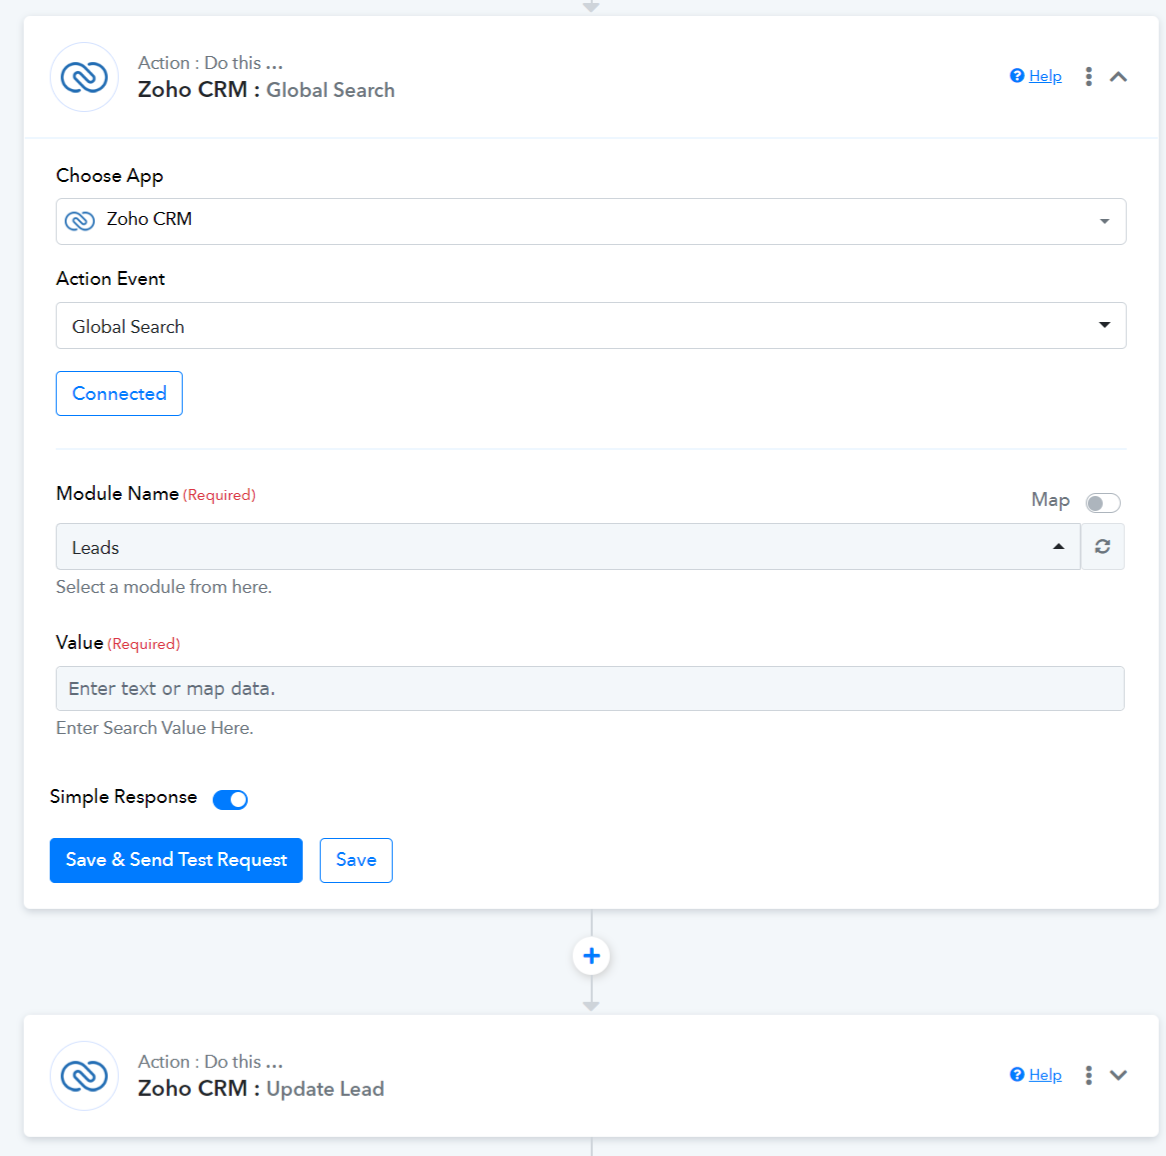
Task: Open the Choose App dropdown
Action: point(590,221)
